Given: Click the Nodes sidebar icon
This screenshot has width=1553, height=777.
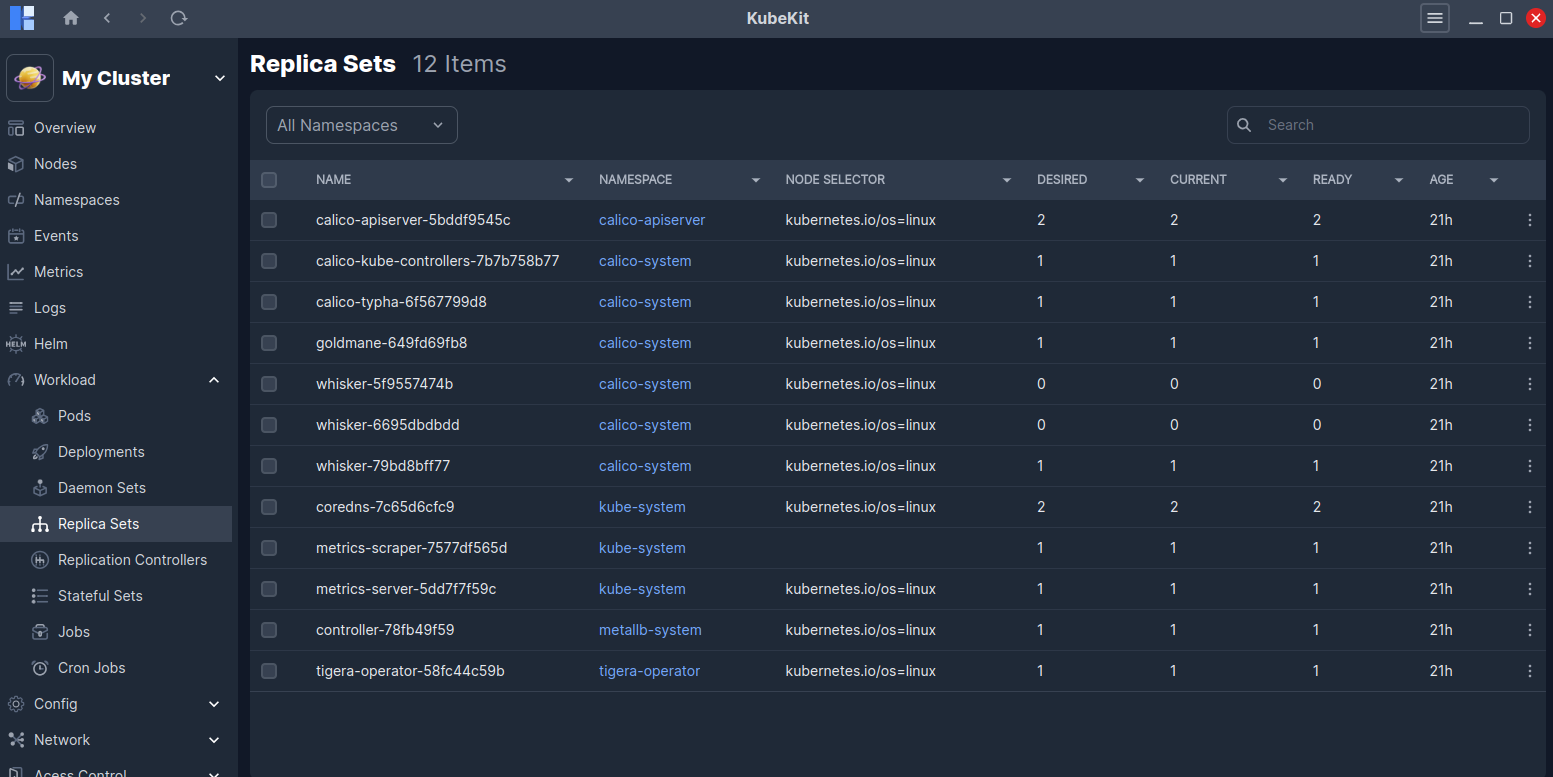Looking at the screenshot, I should coord(16,164).
